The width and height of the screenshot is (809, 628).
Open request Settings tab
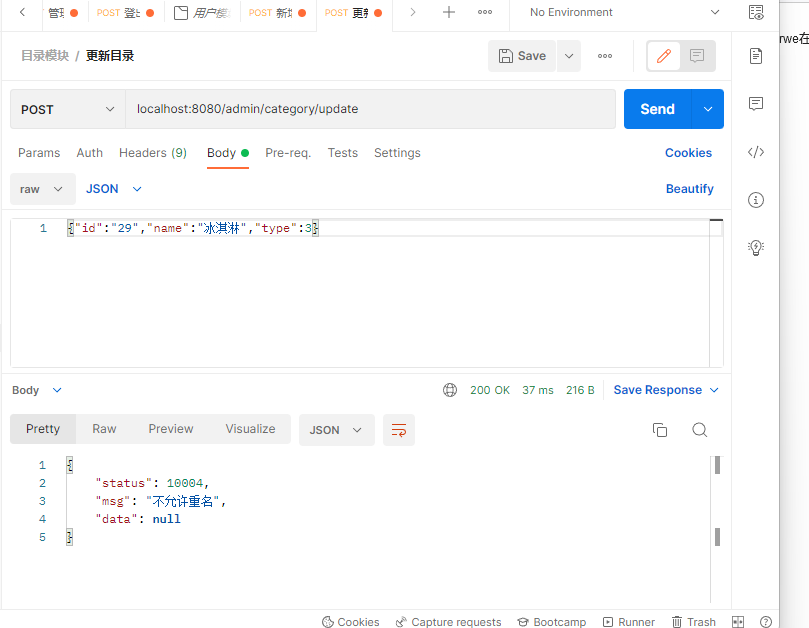pyautogui.click(x=397, y=153)
